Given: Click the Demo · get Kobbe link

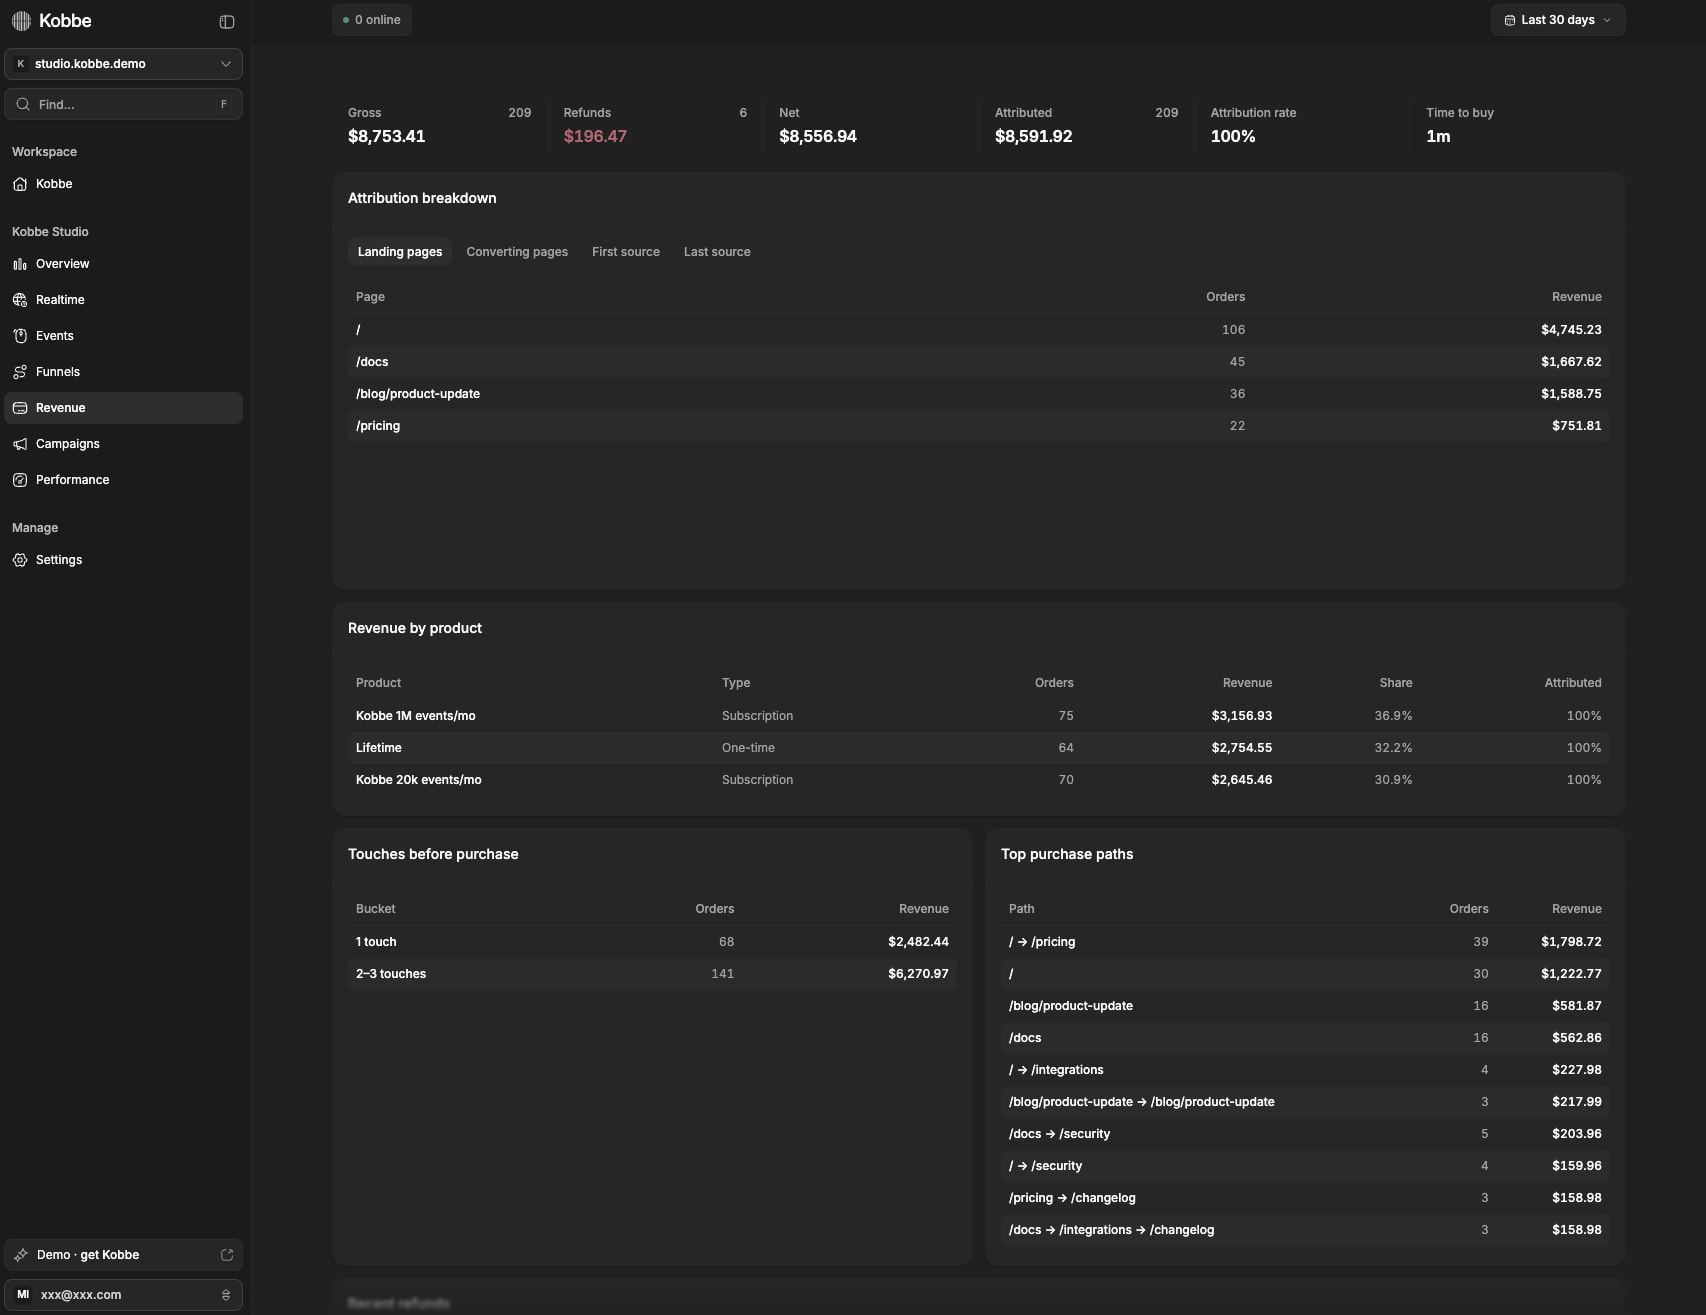Looking at the screenshot, I should (124, 1255).
